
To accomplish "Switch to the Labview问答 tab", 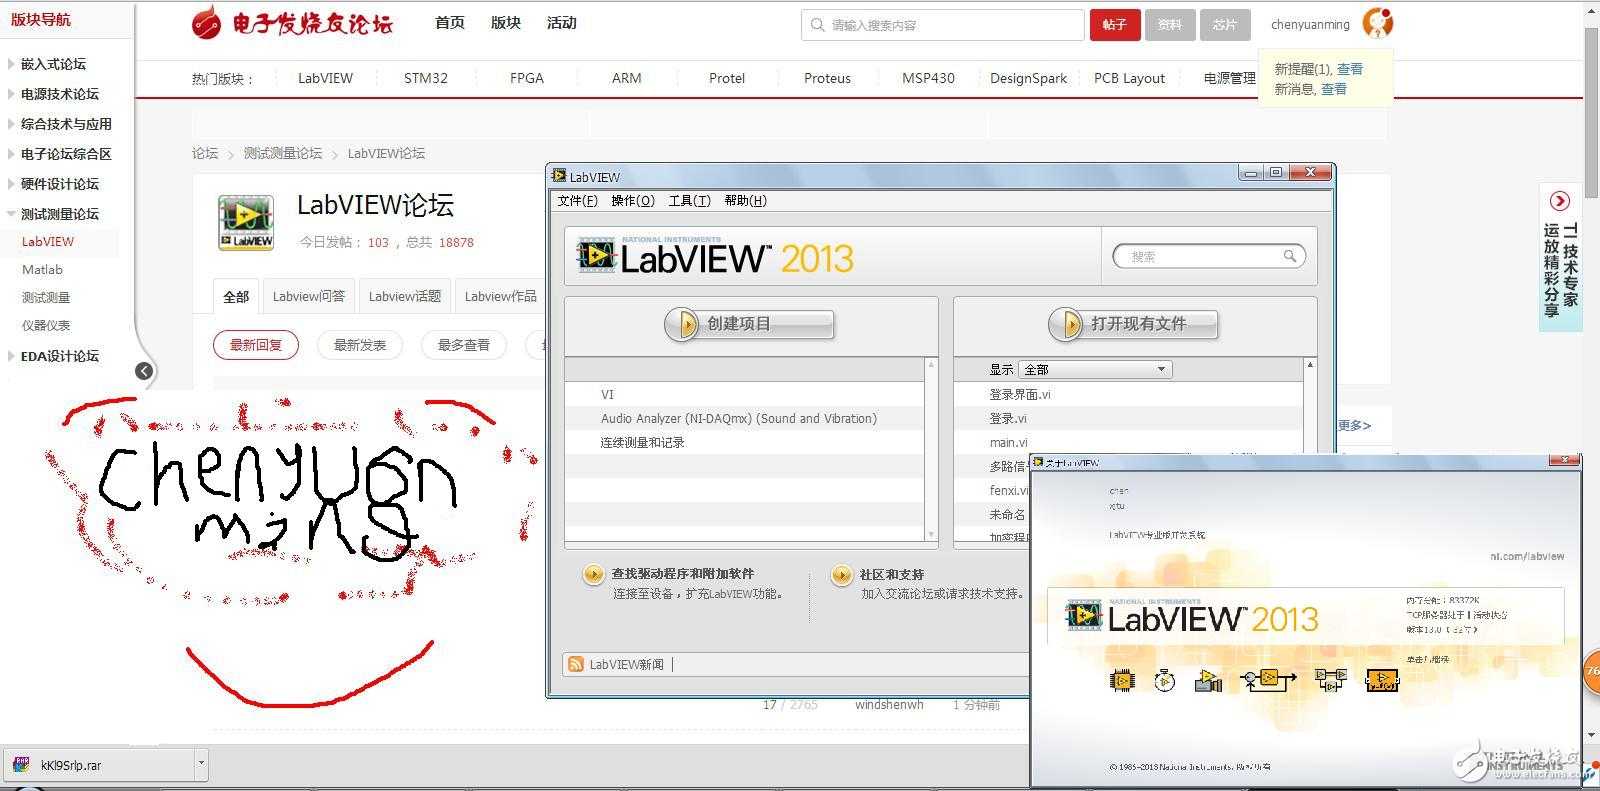I will (308, 297).
